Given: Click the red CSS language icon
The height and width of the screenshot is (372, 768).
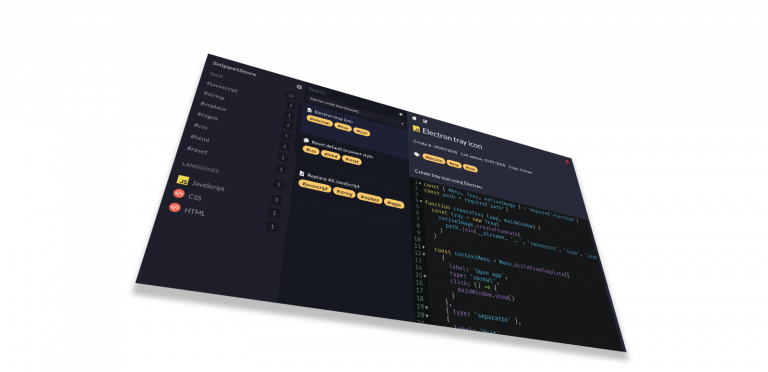Looking at the screenshot, I should pyautogui.click(x=179, y=194).
